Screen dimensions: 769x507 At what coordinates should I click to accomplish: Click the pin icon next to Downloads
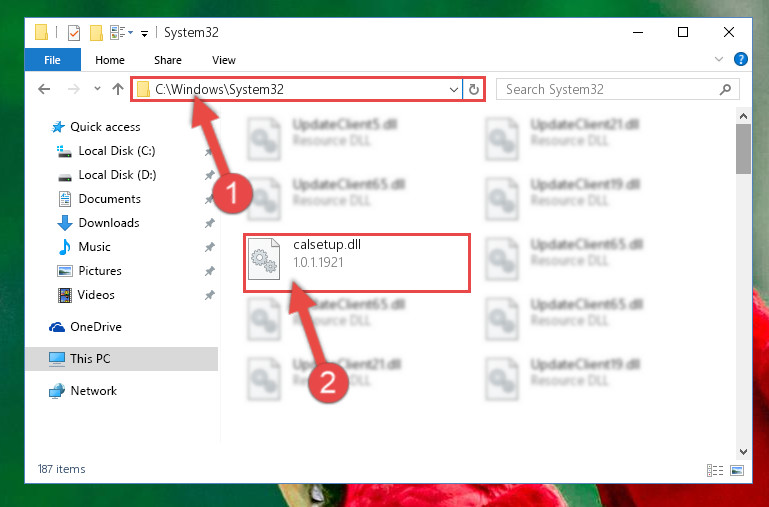[210, 223]
